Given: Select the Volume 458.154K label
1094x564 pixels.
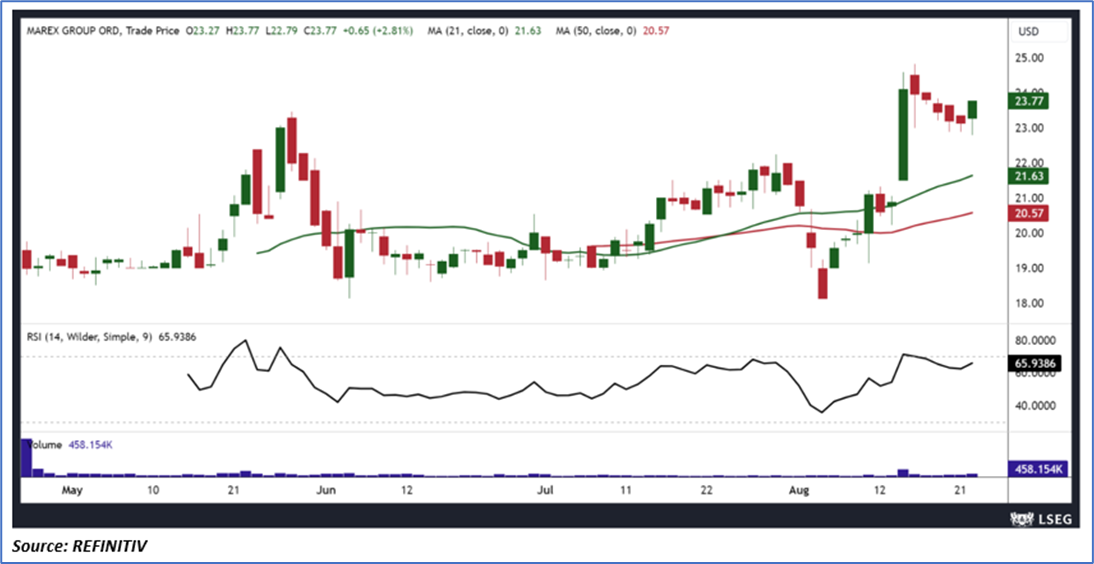Looking at the screenshot, I should pyautogui.click(x=68, y=445).
